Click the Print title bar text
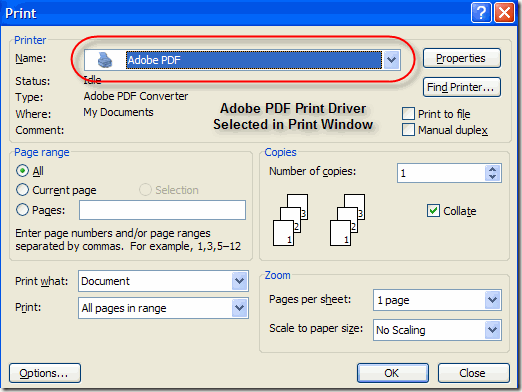 pyautogui.click(x=21, y=13)
